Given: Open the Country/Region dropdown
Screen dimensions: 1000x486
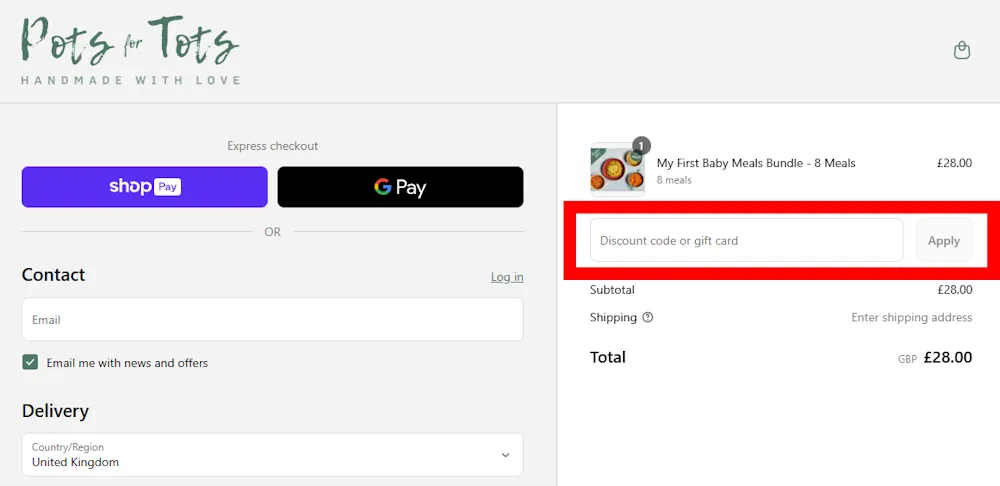Looking at the screenshot, I should point(272,455).
